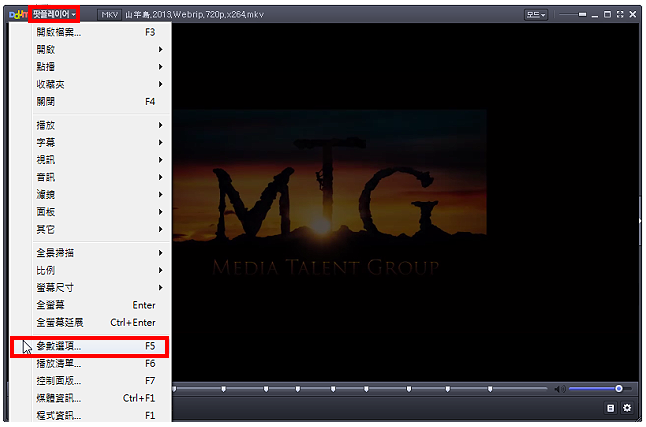This screenshot has width=646, height=427.
Task: Choose 關閉 F4 menu item
Action: 90,101
